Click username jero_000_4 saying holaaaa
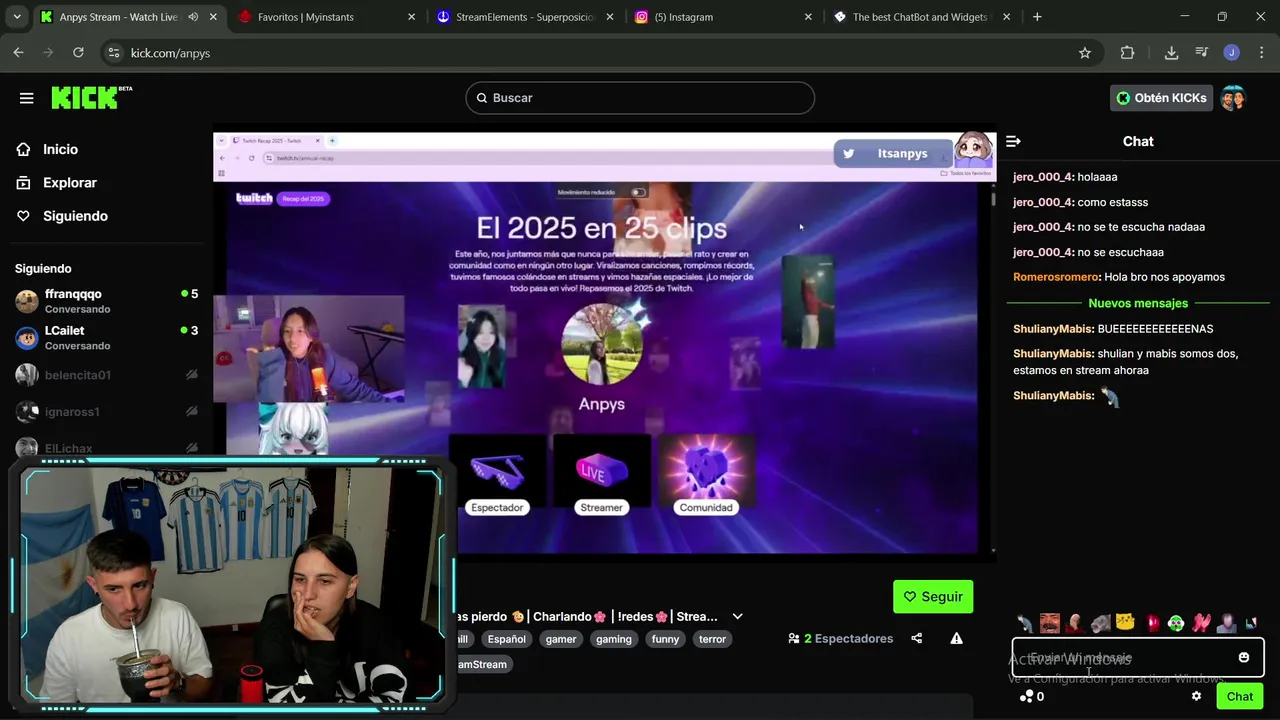The height and width of the screenshot is (720, 1280). (x=1043, y=177)
